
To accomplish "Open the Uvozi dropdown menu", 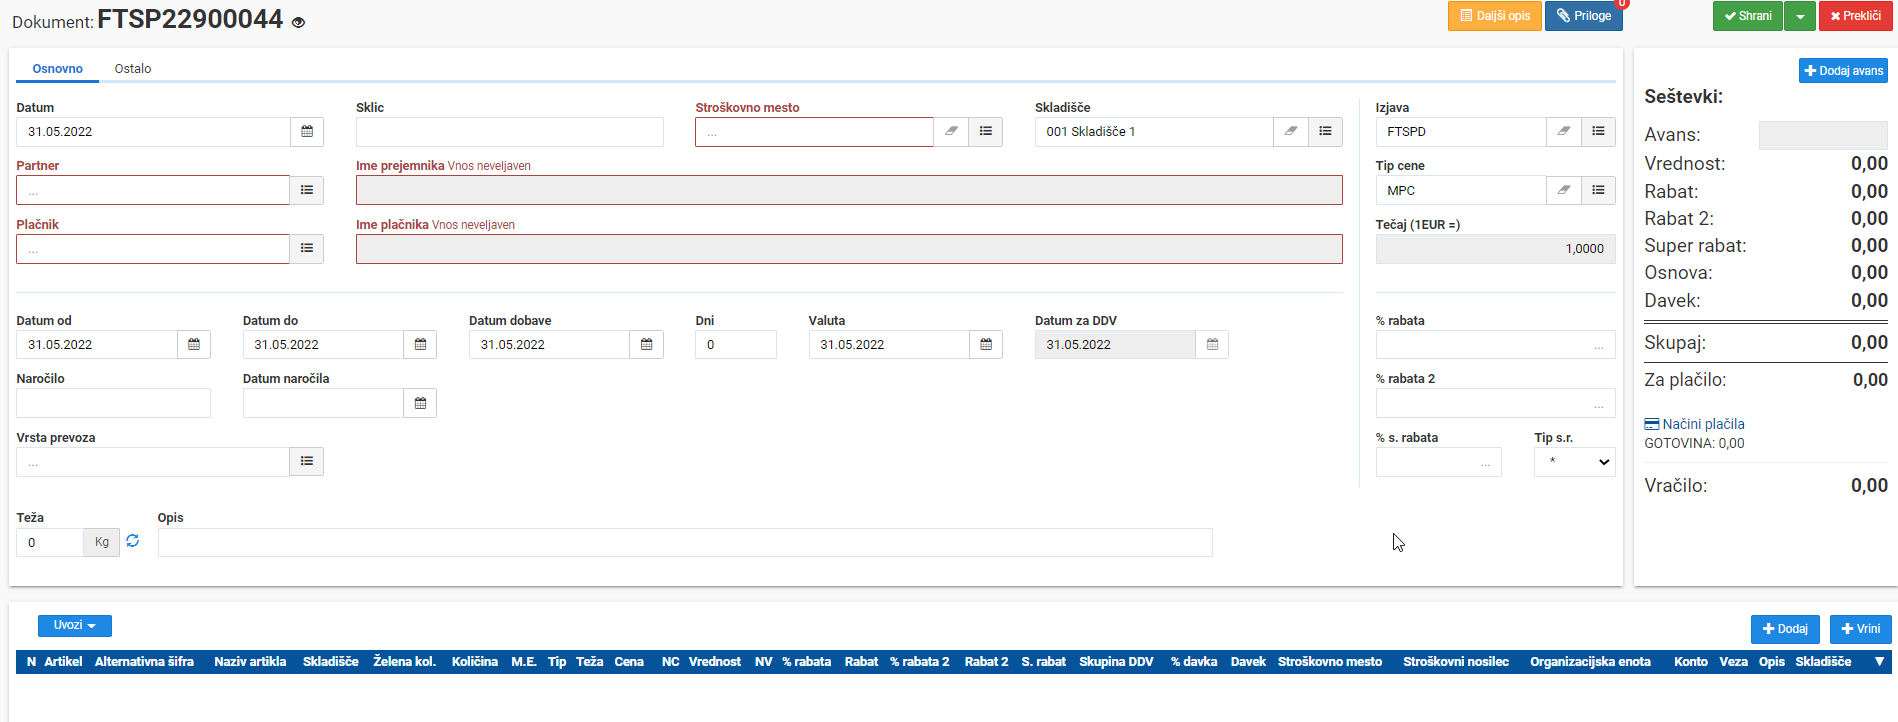I will point(75,626).
